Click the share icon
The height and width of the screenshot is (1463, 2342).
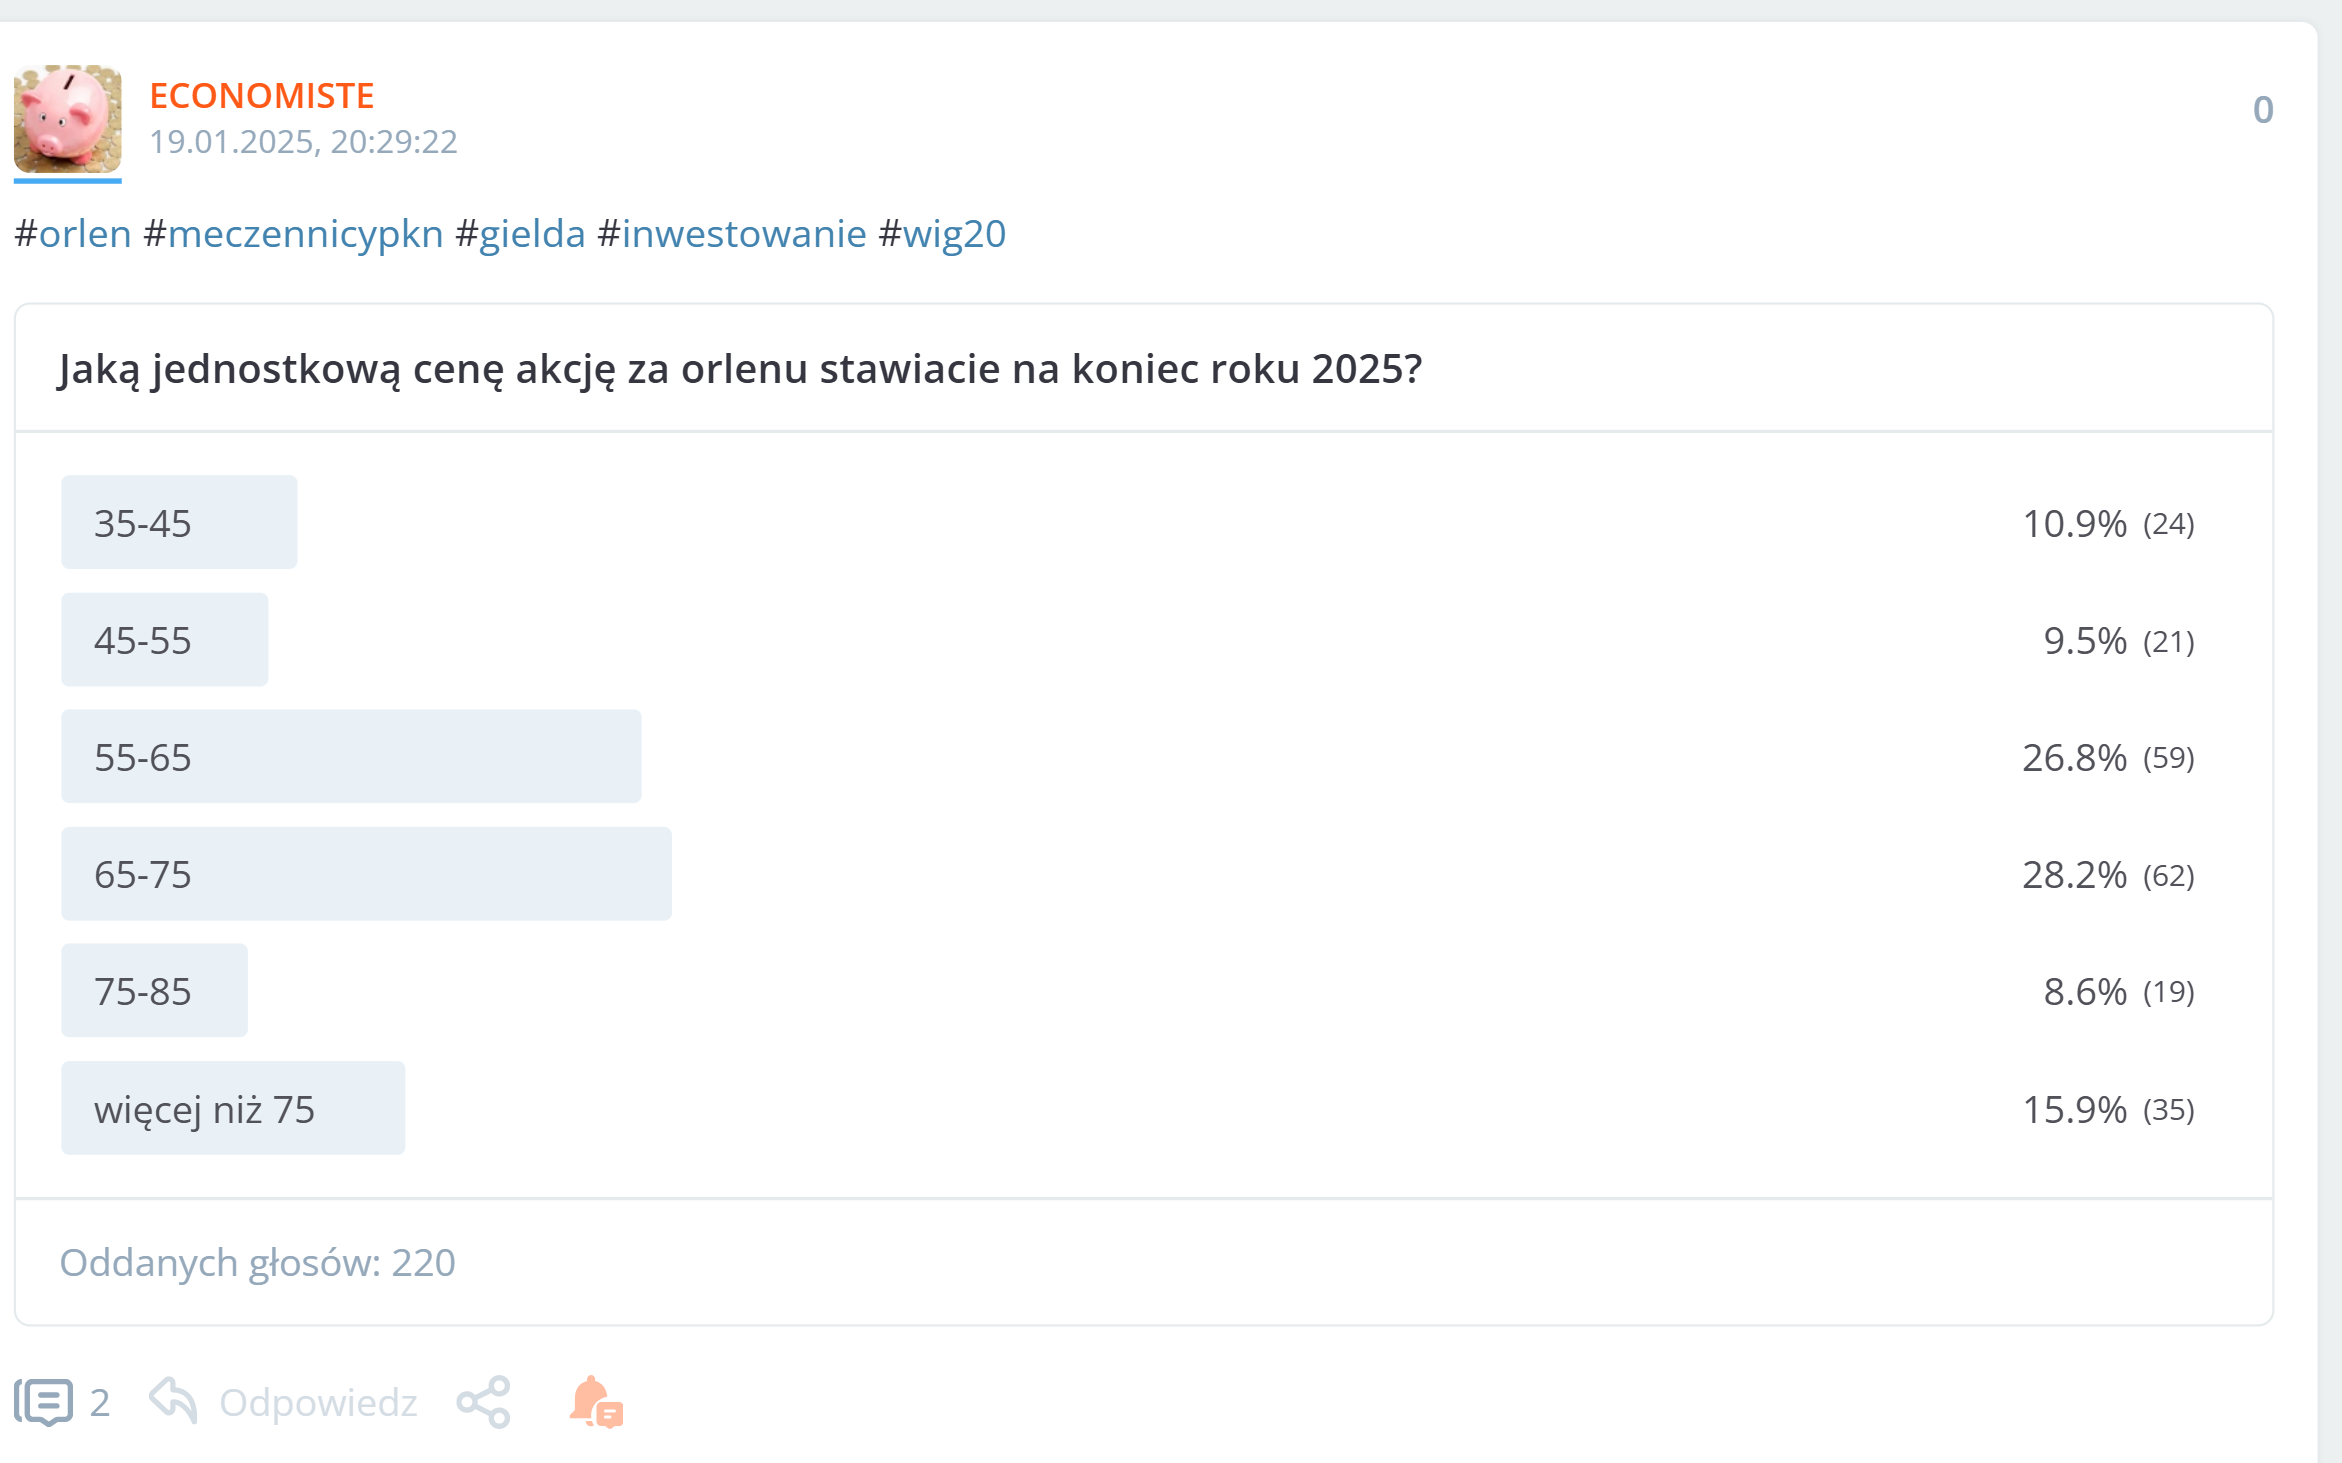coord(484,1402)
